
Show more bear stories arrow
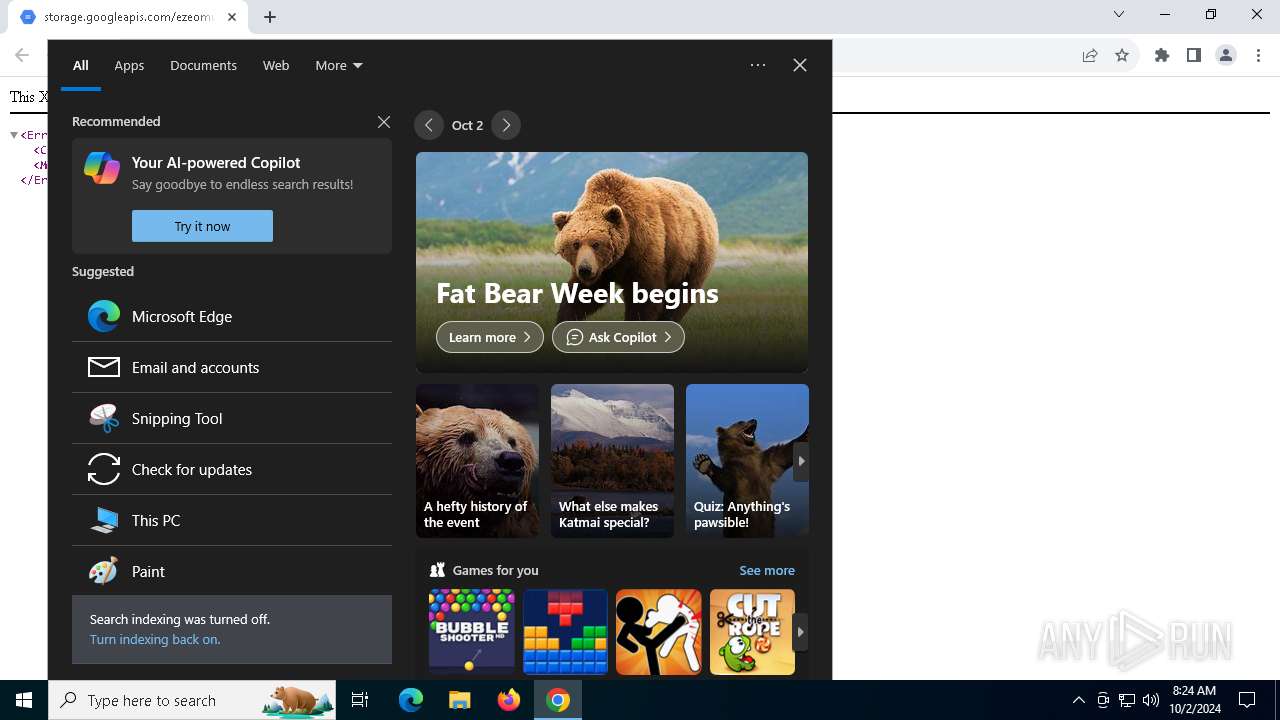(800, 461)
